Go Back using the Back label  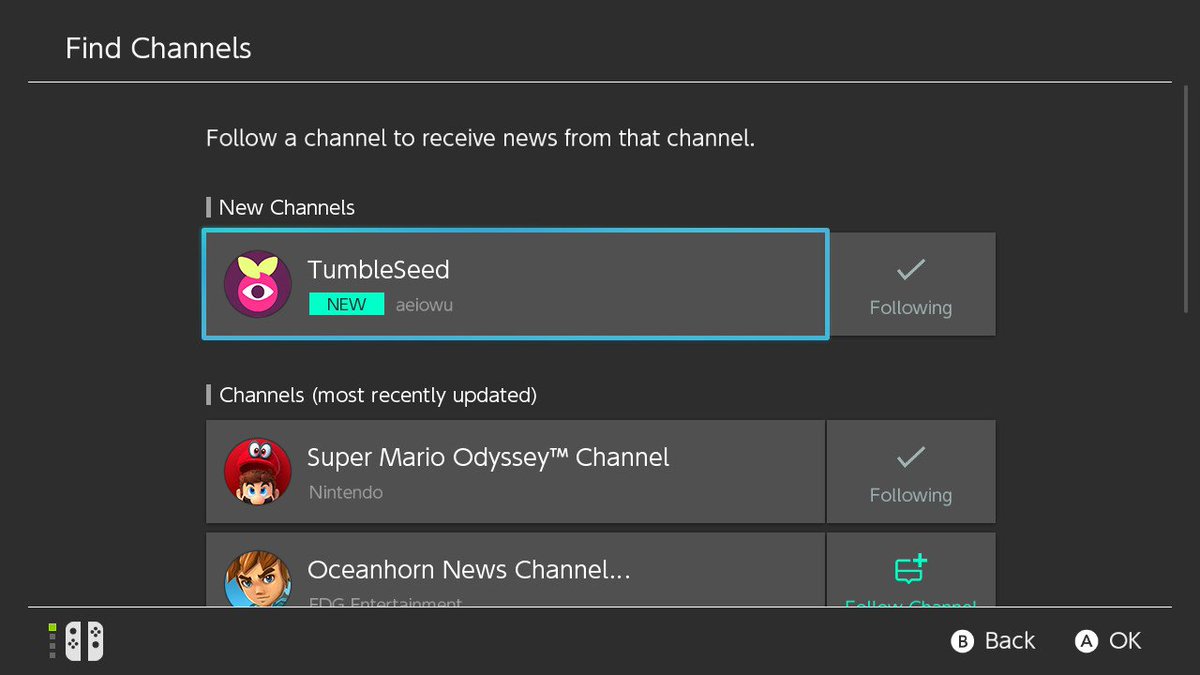(x=1010, y=641)
